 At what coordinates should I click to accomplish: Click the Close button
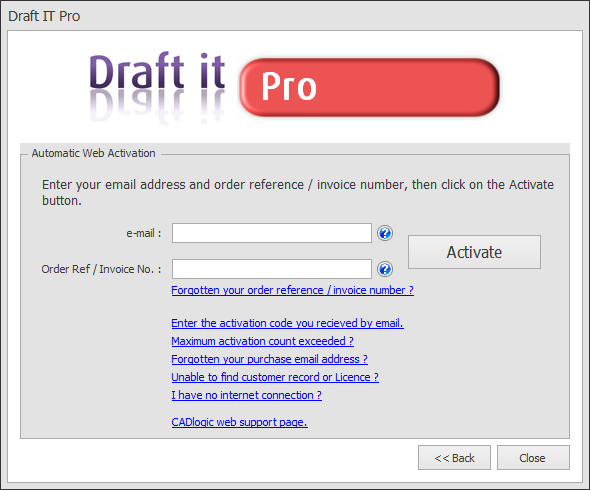533,458
